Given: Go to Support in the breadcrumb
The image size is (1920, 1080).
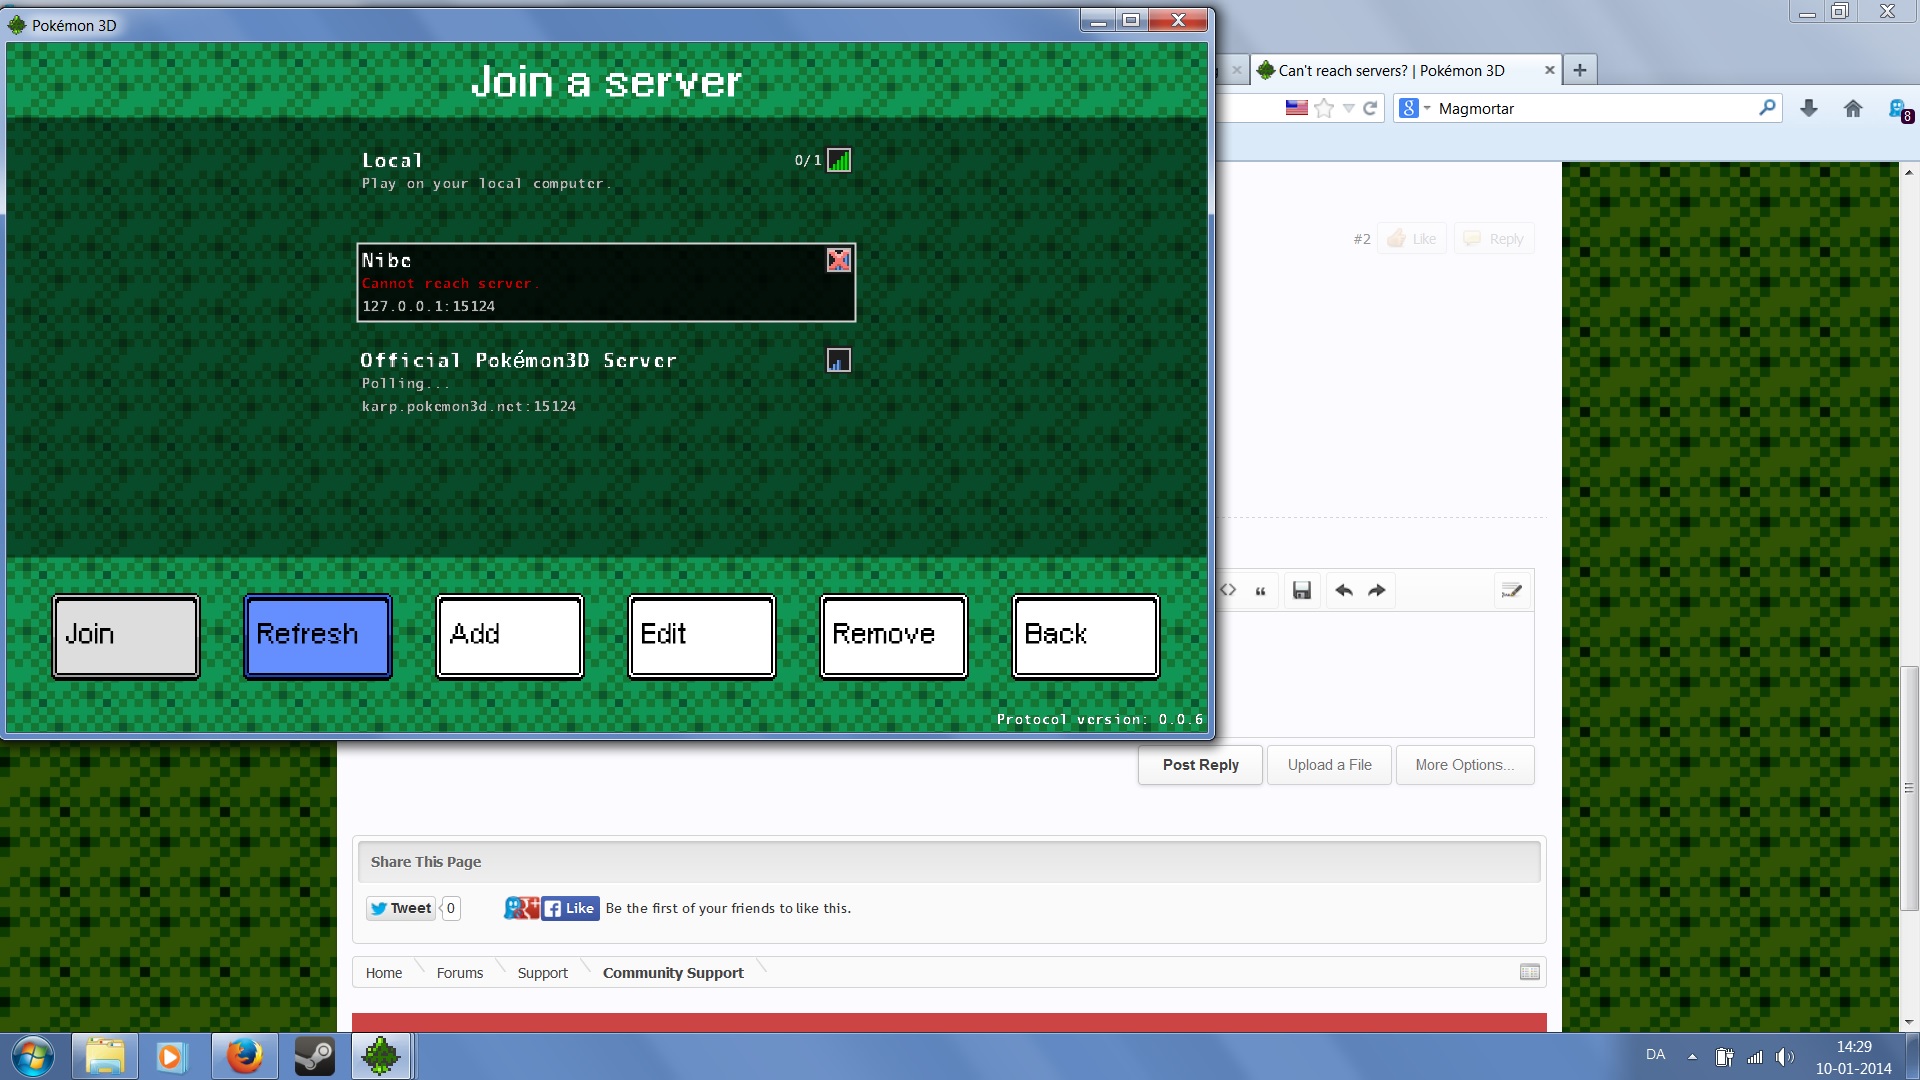Looking at the screenshot, I should [x=542, y=973].
